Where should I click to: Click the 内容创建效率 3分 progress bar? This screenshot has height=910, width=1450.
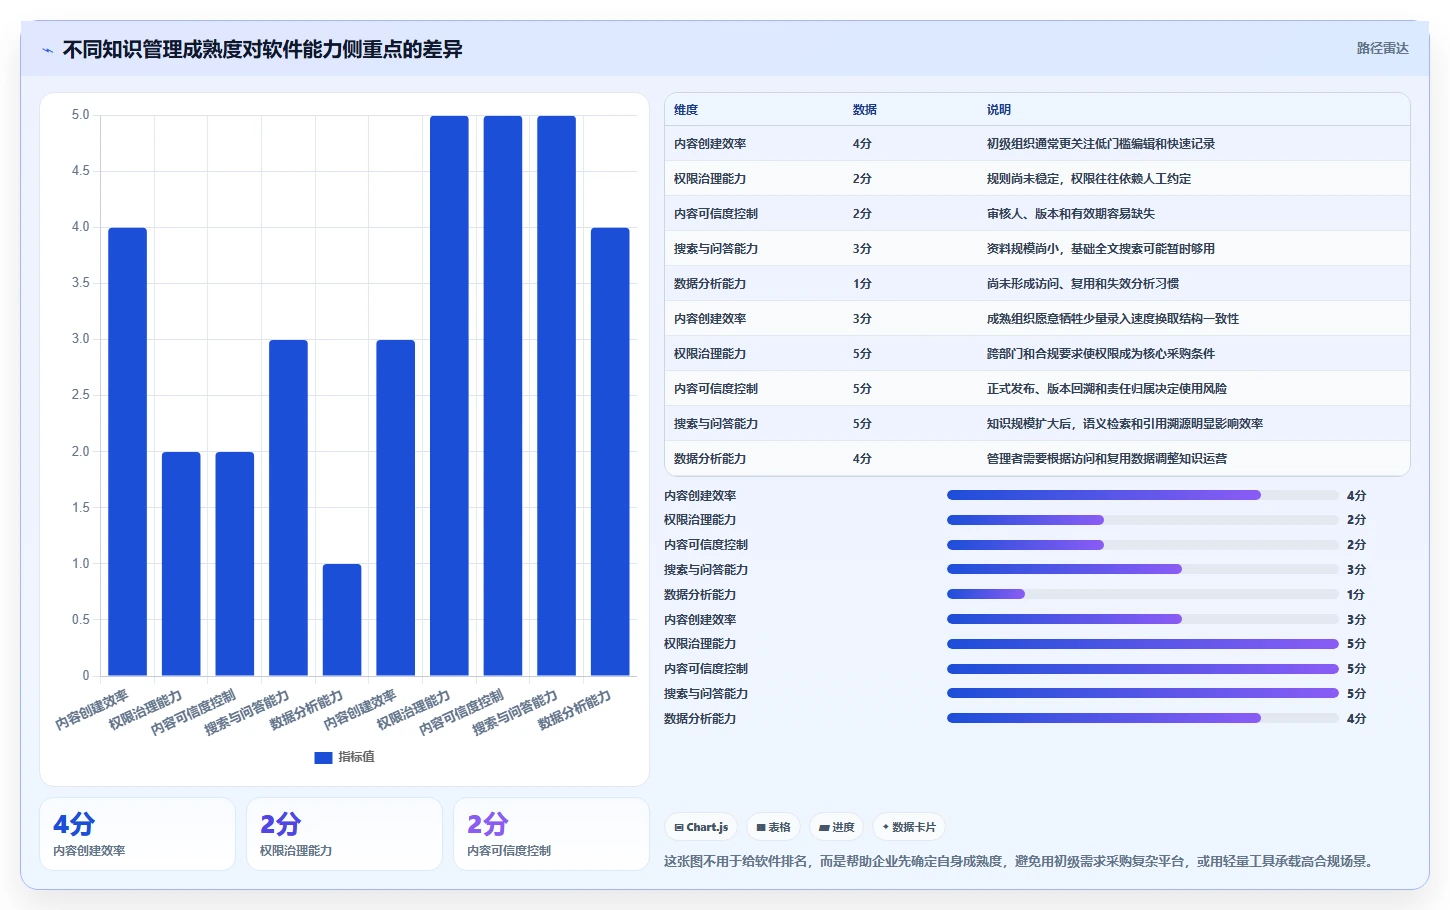tap(1142, 619)
